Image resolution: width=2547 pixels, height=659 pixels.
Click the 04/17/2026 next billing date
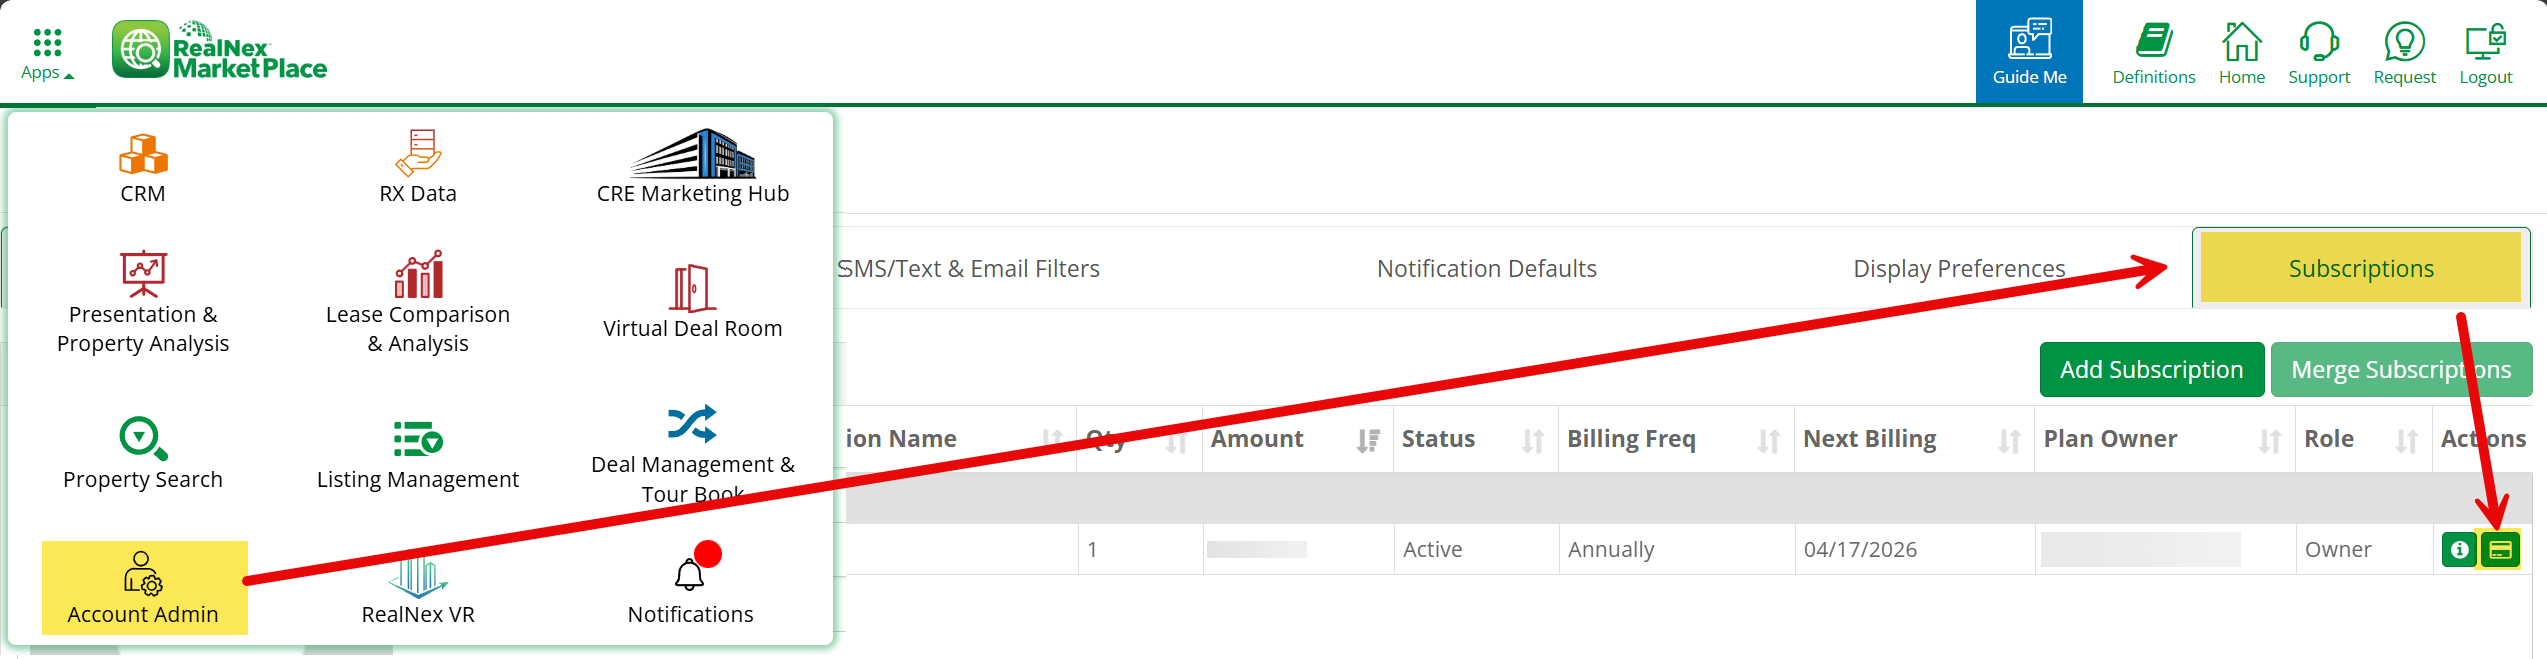point(1860,549)
